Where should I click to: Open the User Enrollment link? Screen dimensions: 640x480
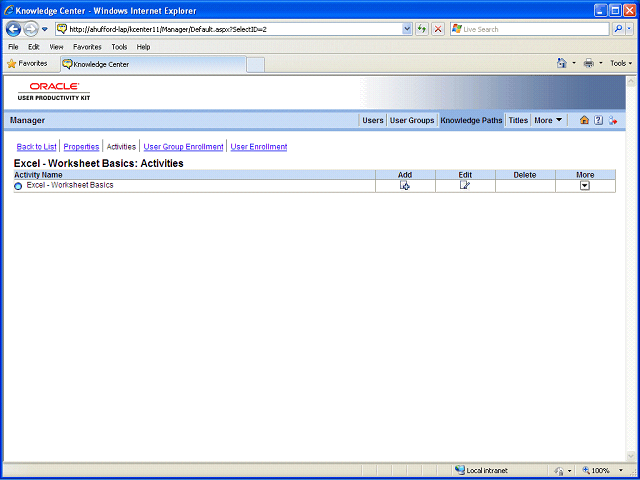click(x=259, y=147)
